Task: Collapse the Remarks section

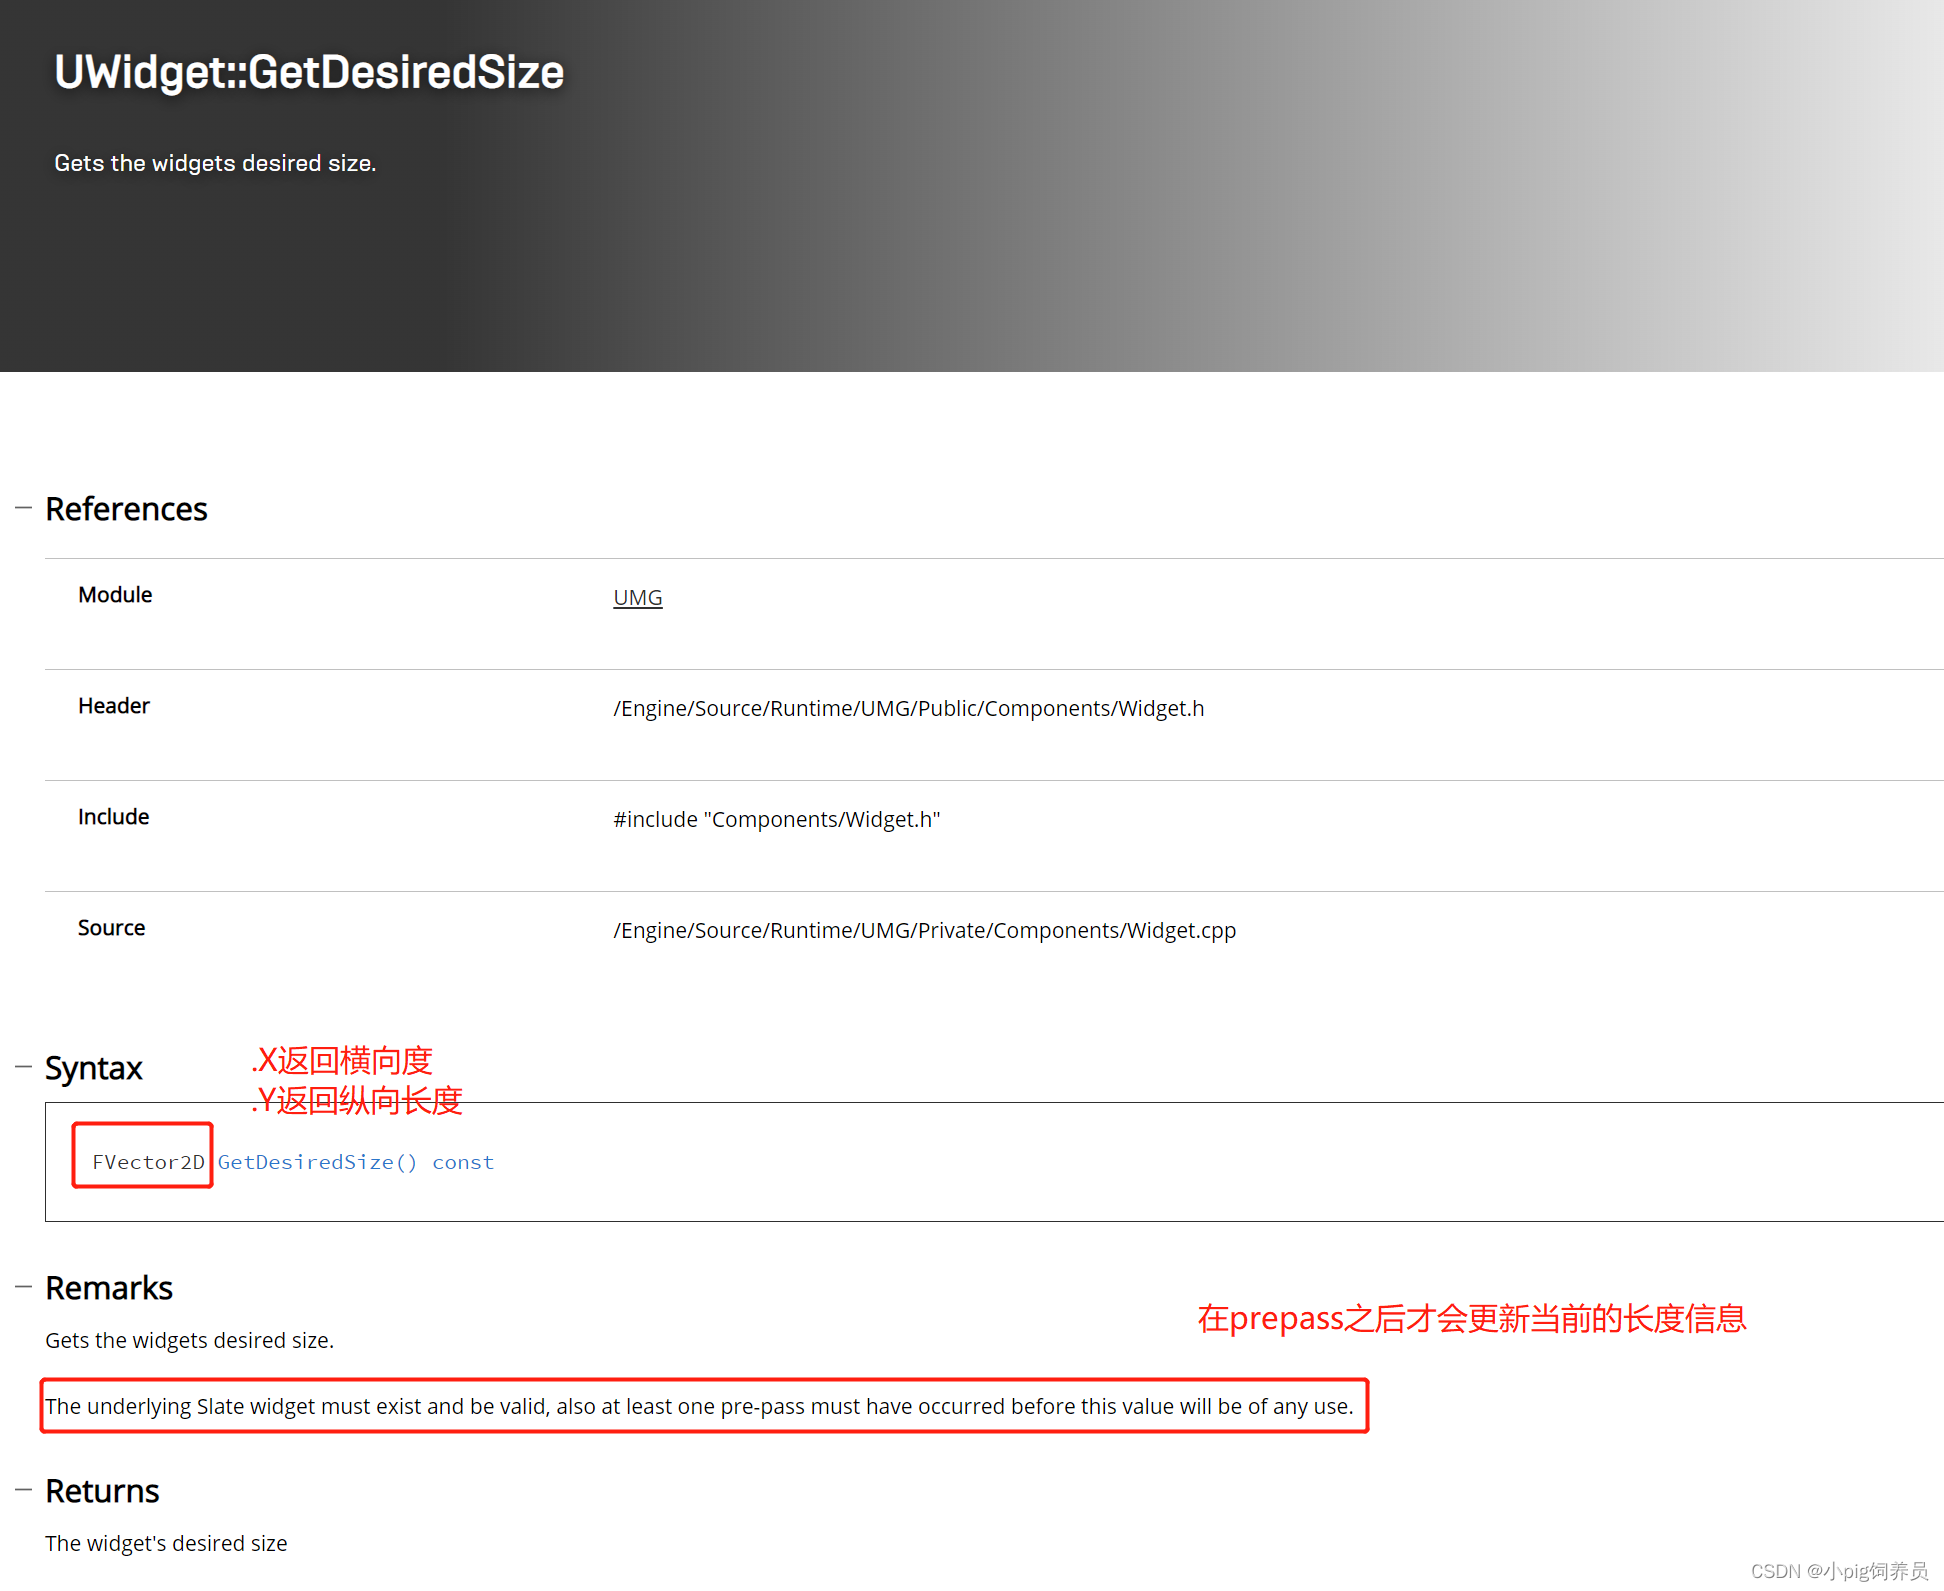Action: click(23, 1287)
